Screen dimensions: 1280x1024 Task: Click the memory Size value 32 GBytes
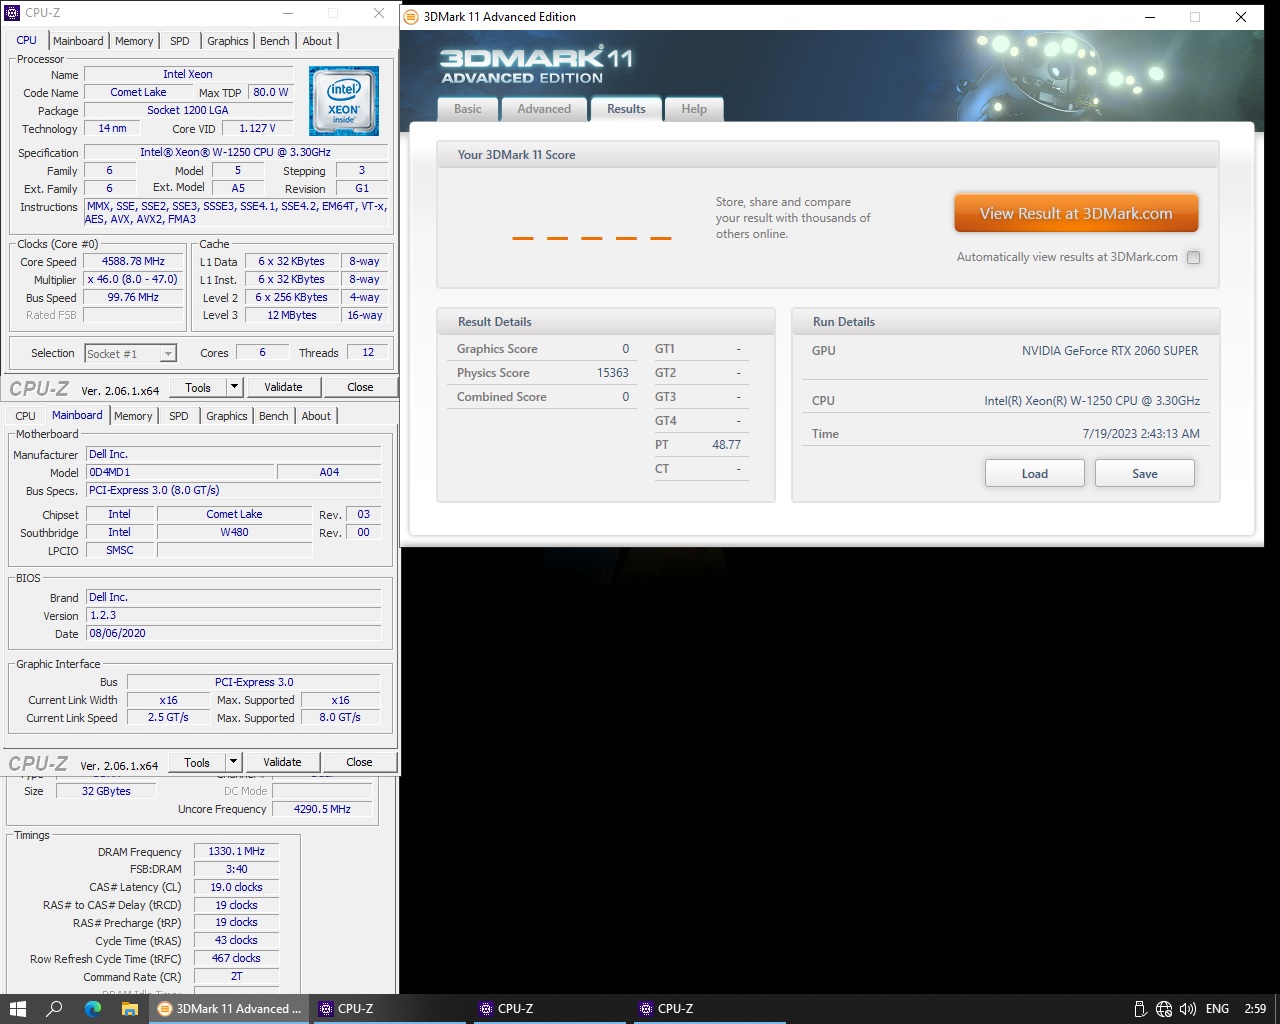point(106,790)
